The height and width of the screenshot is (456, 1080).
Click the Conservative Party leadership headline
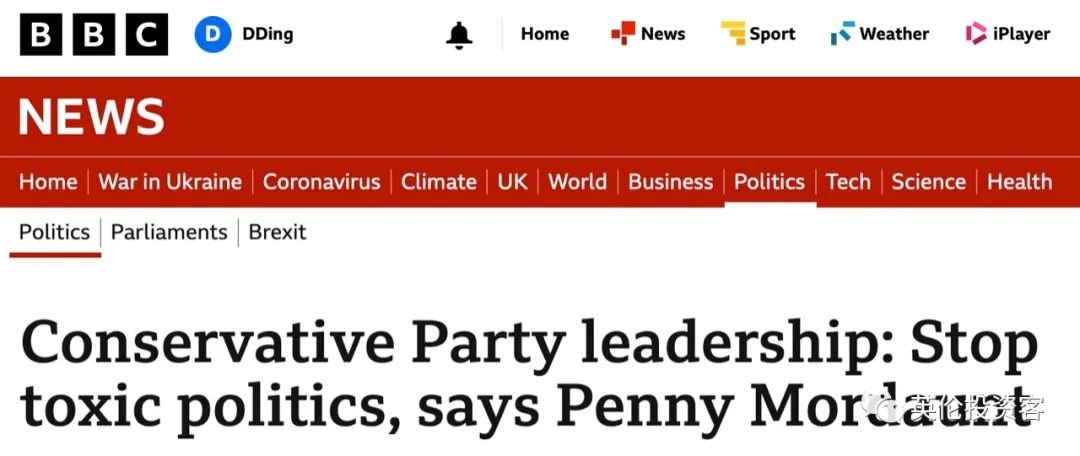point(530,377)
